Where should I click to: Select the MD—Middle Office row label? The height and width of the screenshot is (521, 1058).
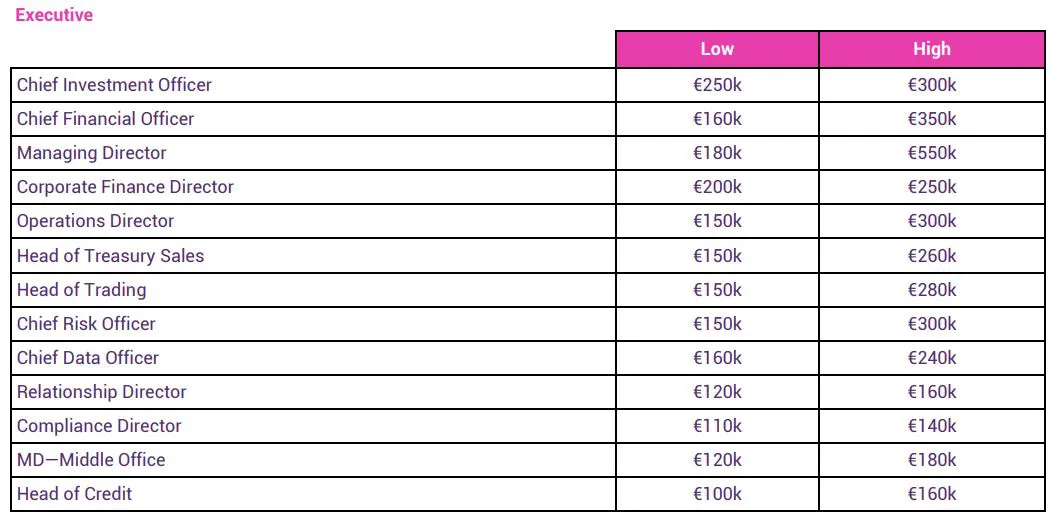click(91, 460)
